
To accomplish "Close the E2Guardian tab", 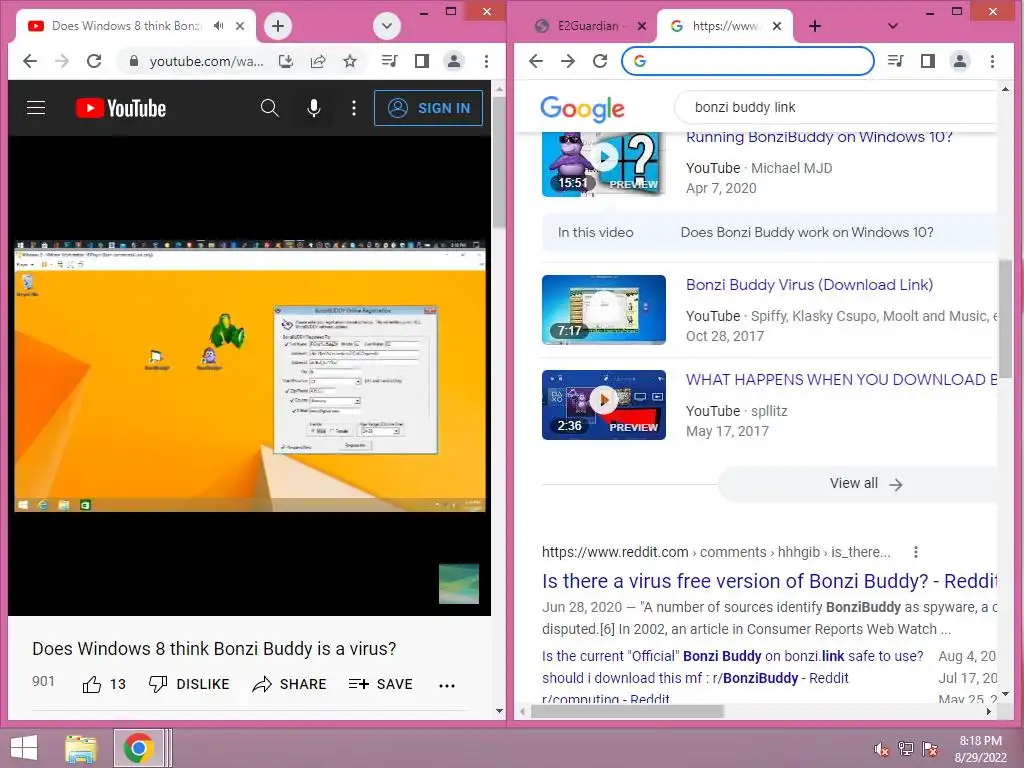I will (x=641, y=26).
